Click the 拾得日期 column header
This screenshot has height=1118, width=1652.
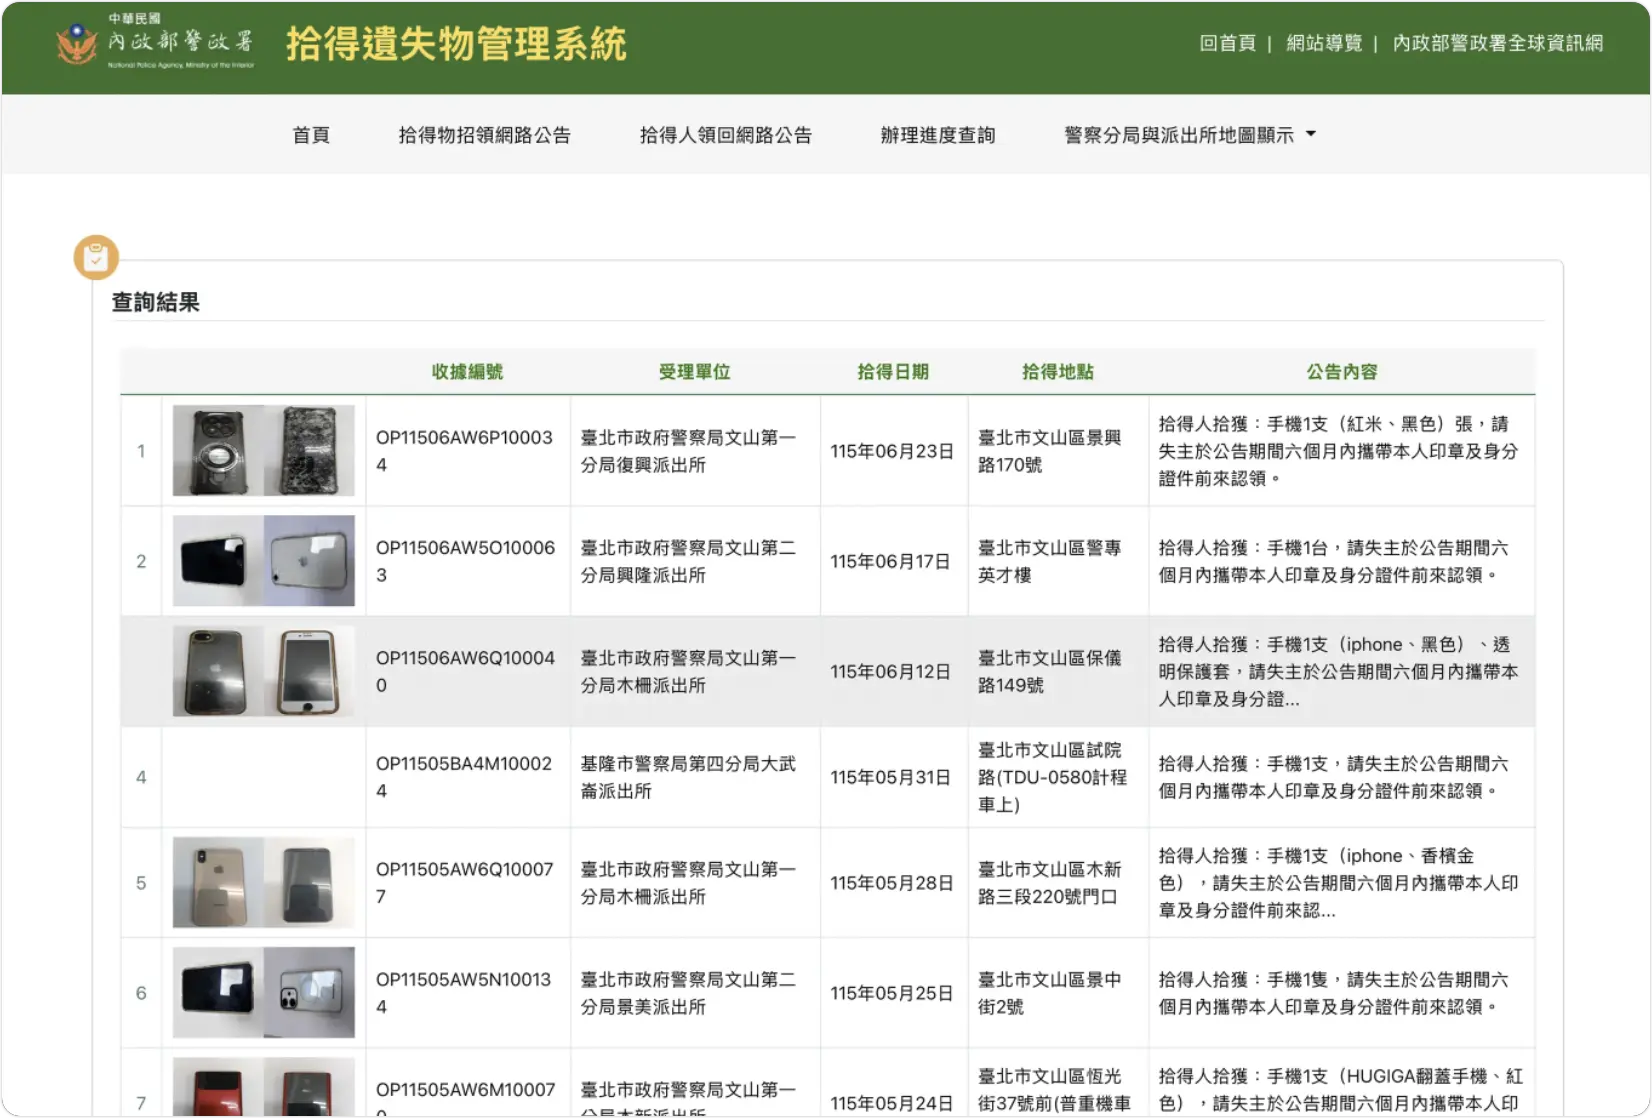(893, 372)
